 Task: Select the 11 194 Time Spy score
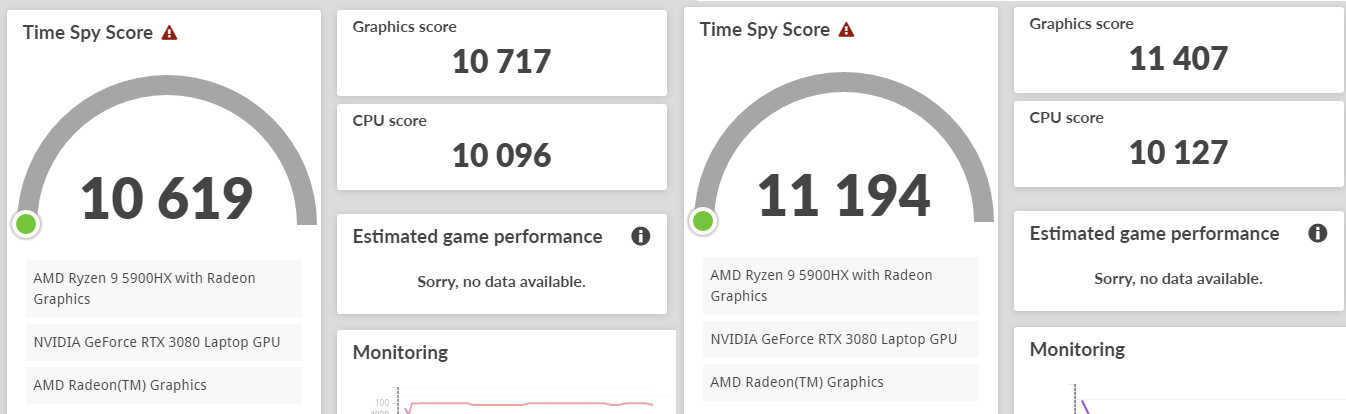(x=843, y=195)
